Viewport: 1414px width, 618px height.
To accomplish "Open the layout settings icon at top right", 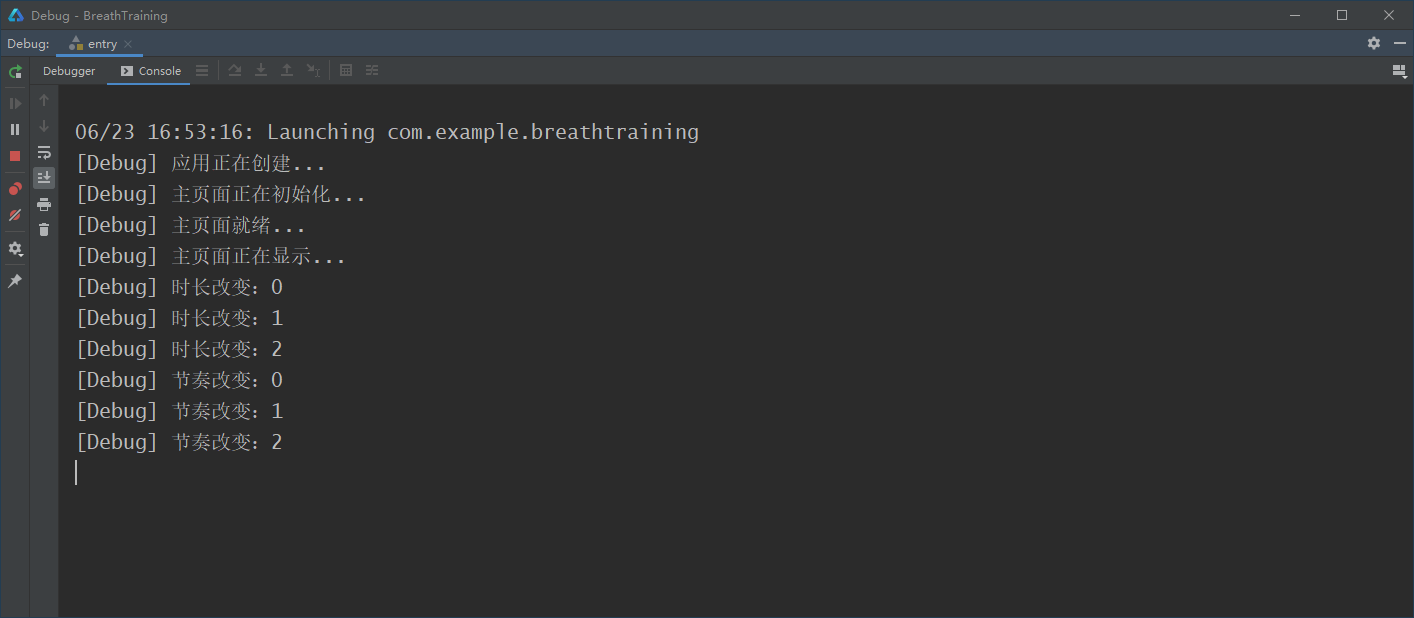I will [1399, 71].
